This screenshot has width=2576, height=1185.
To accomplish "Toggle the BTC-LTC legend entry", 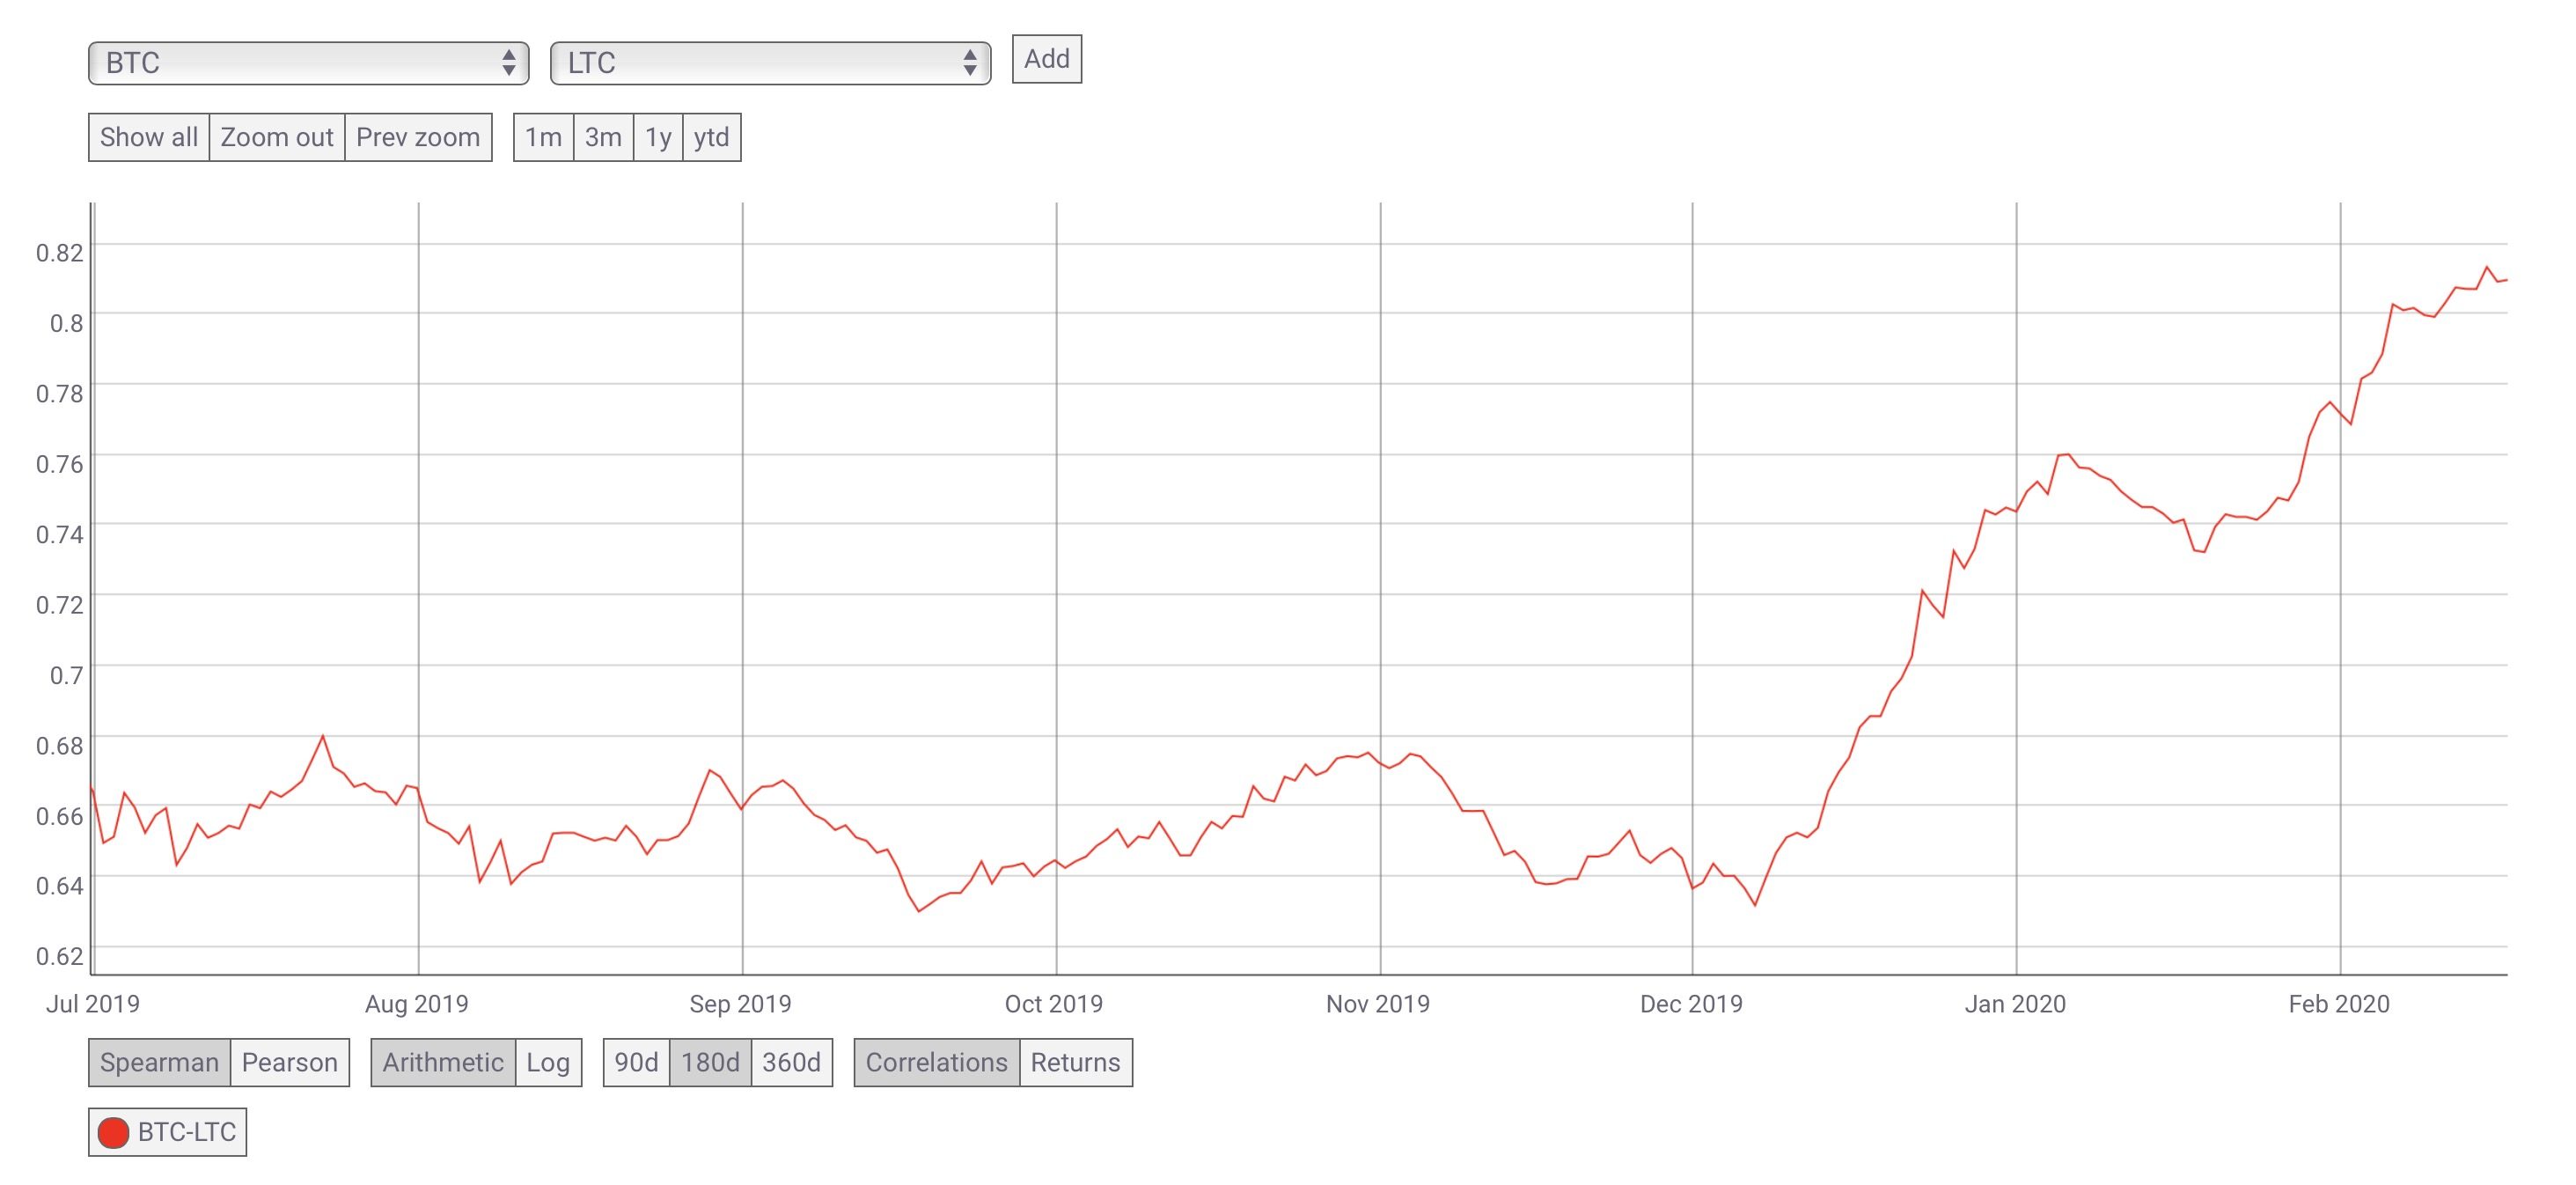I will click(x=167, y=1132).
